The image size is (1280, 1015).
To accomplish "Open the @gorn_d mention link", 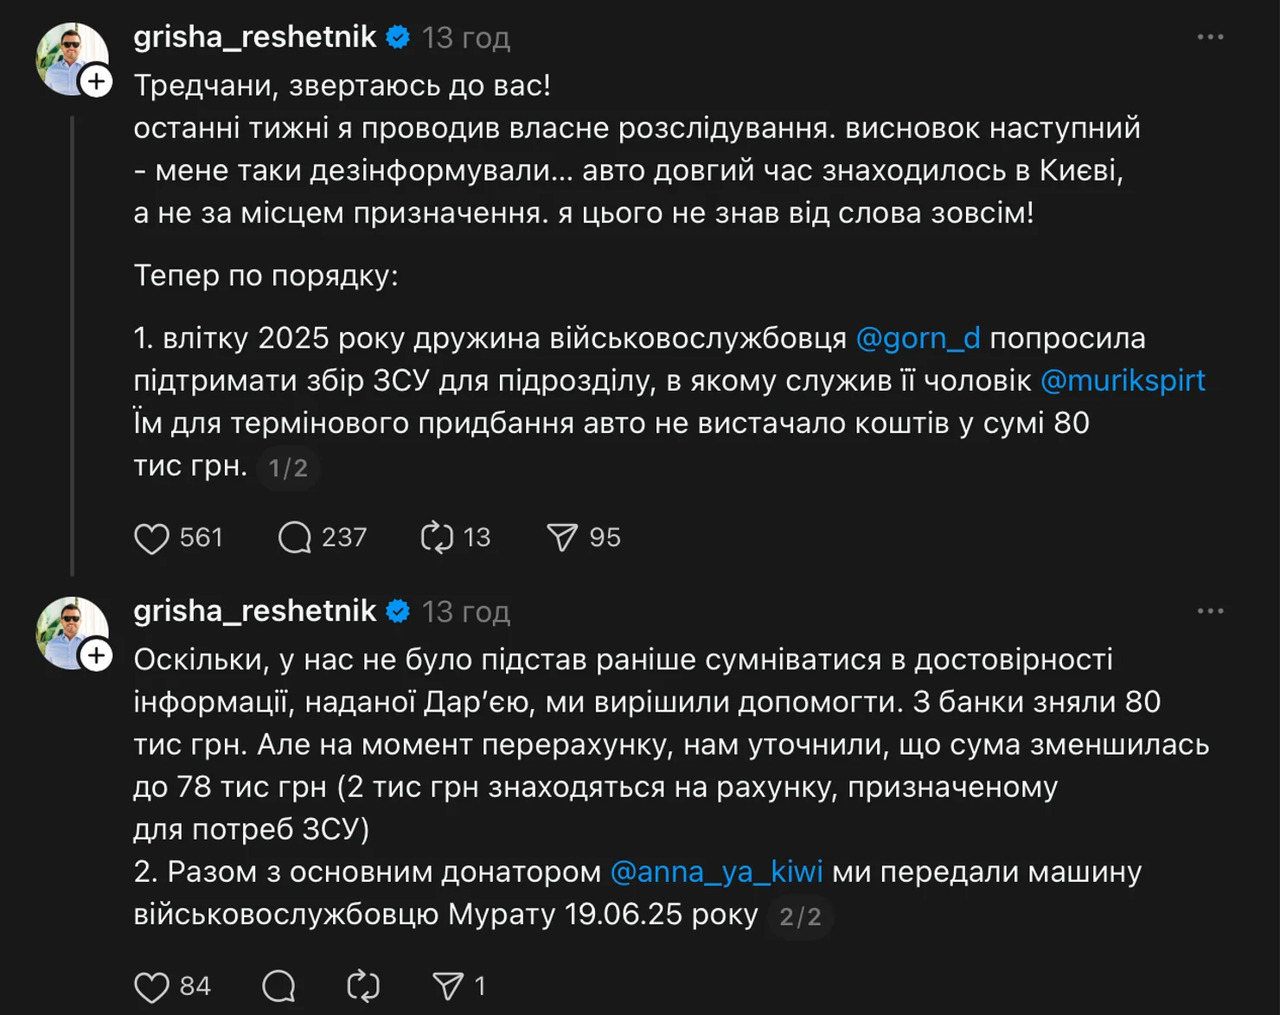I will point(918,338).
